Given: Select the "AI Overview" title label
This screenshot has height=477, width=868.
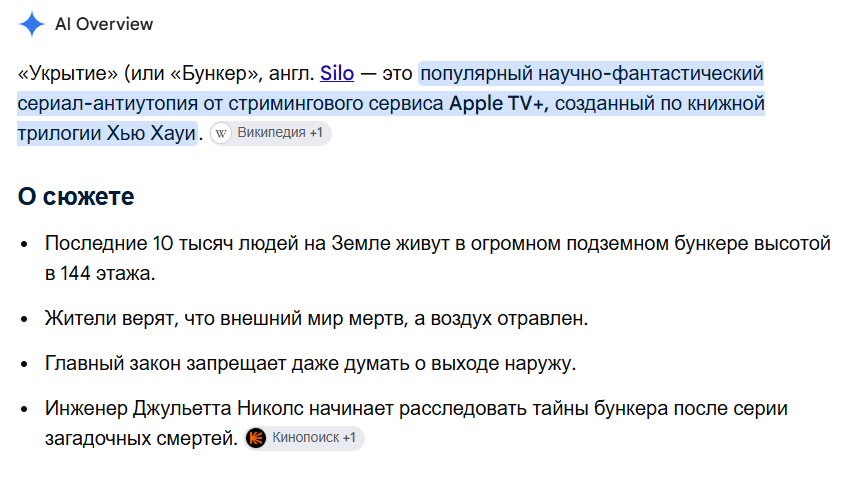Looking at the screenshot, I should pos(104,24).
